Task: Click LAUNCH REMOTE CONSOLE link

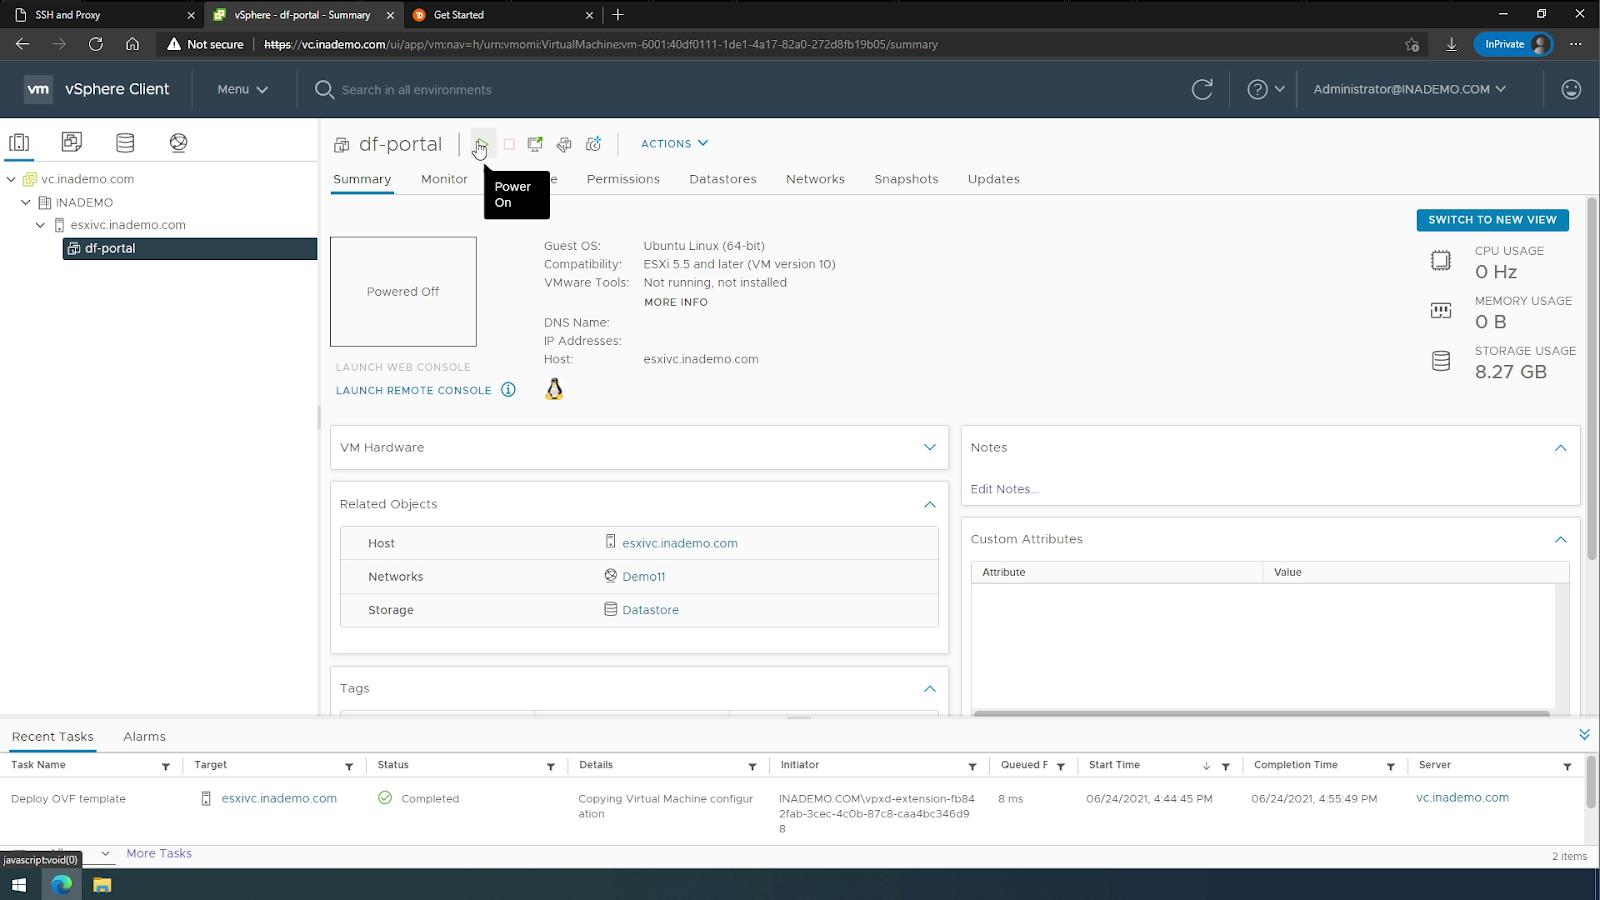Action: [x=414, y=390]
